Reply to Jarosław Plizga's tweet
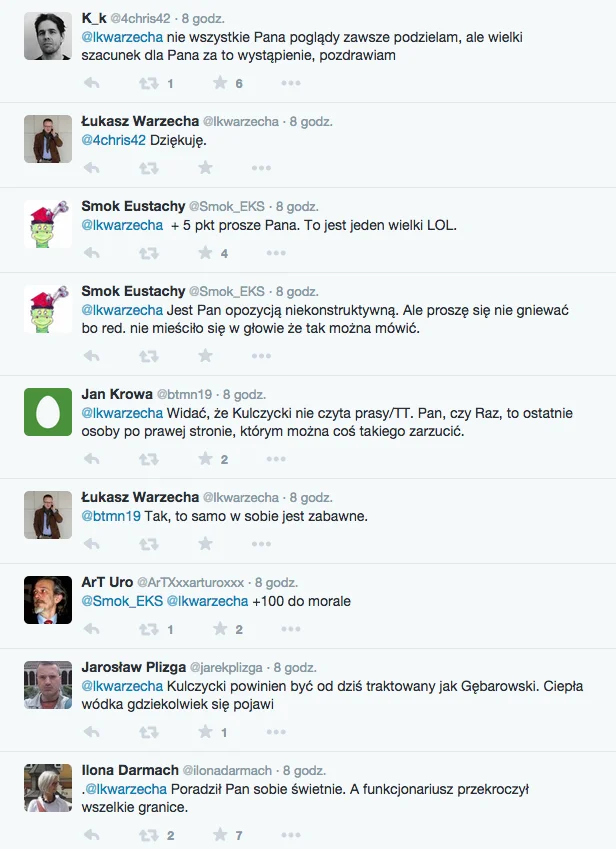Screen dimensions: 616x849 [91, 732]
